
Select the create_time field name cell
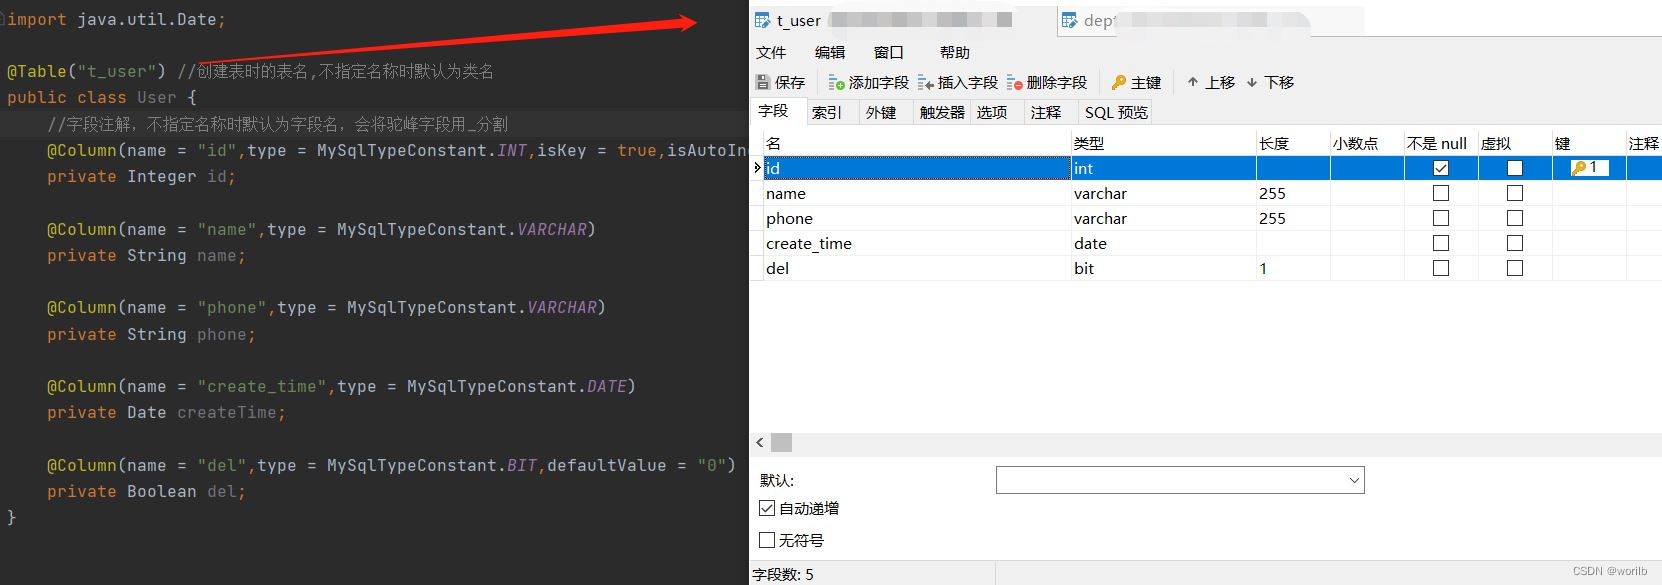coord(917,243)
